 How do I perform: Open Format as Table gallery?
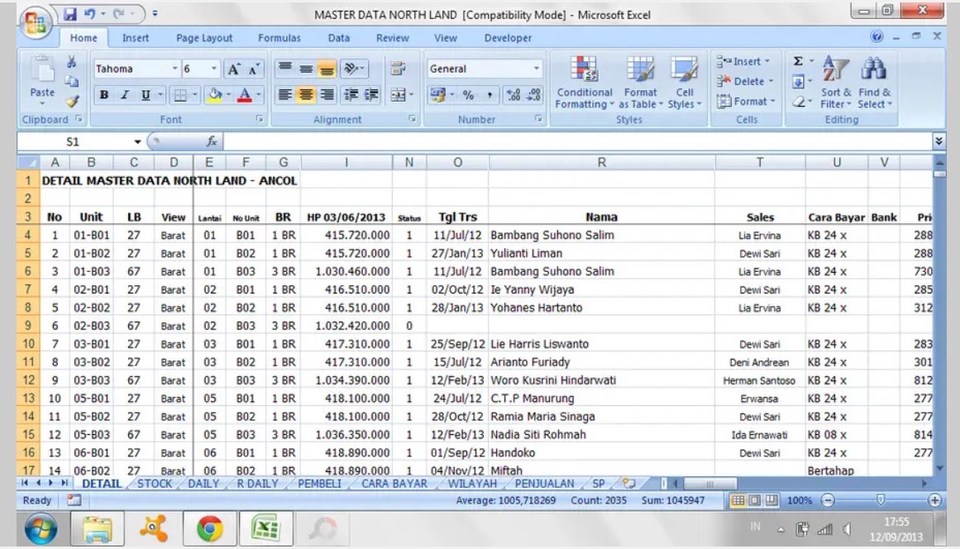(x=640, y=83)
